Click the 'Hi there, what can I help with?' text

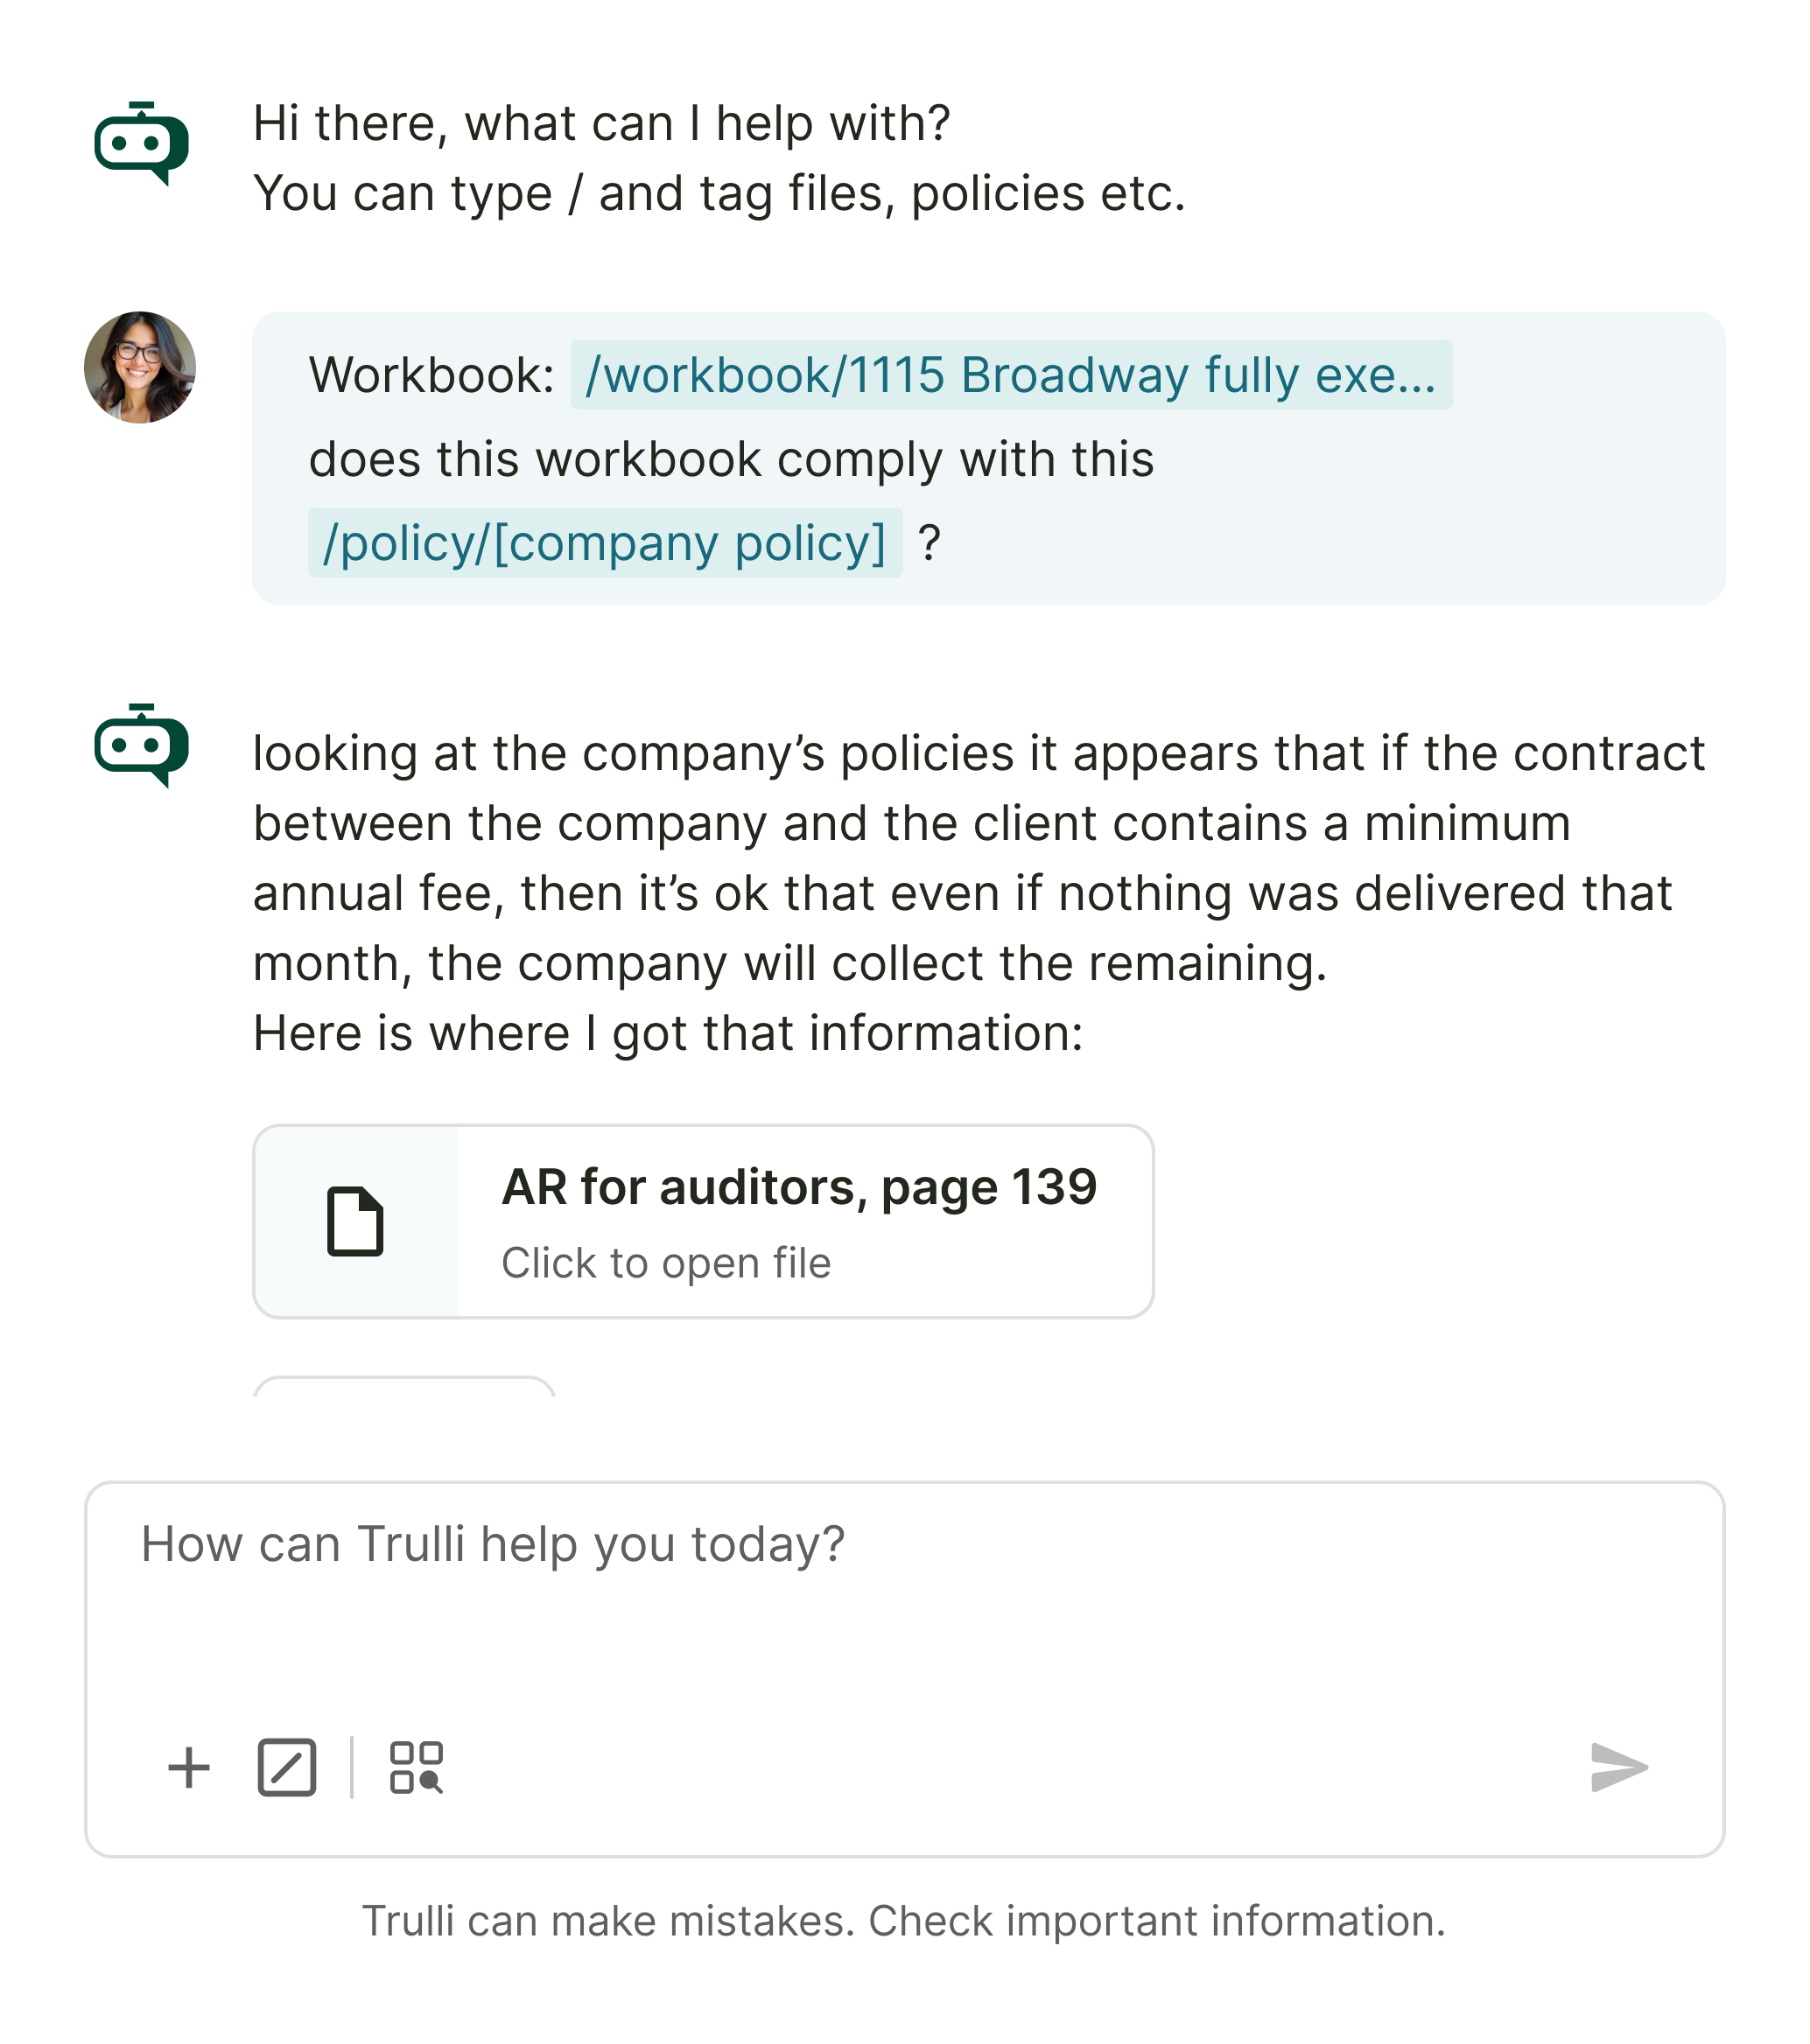pos(601,124)
